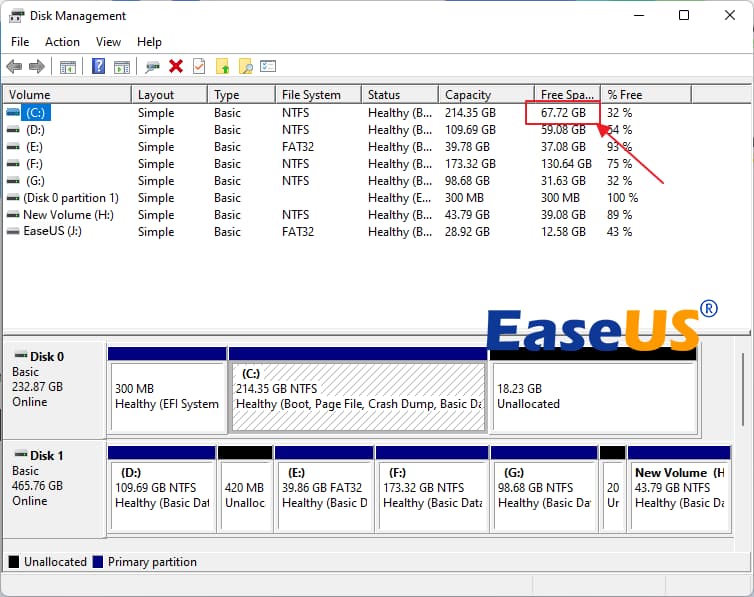
Task: Click the 18.23 GB Unallocated space block
Action: pos(590,395)
